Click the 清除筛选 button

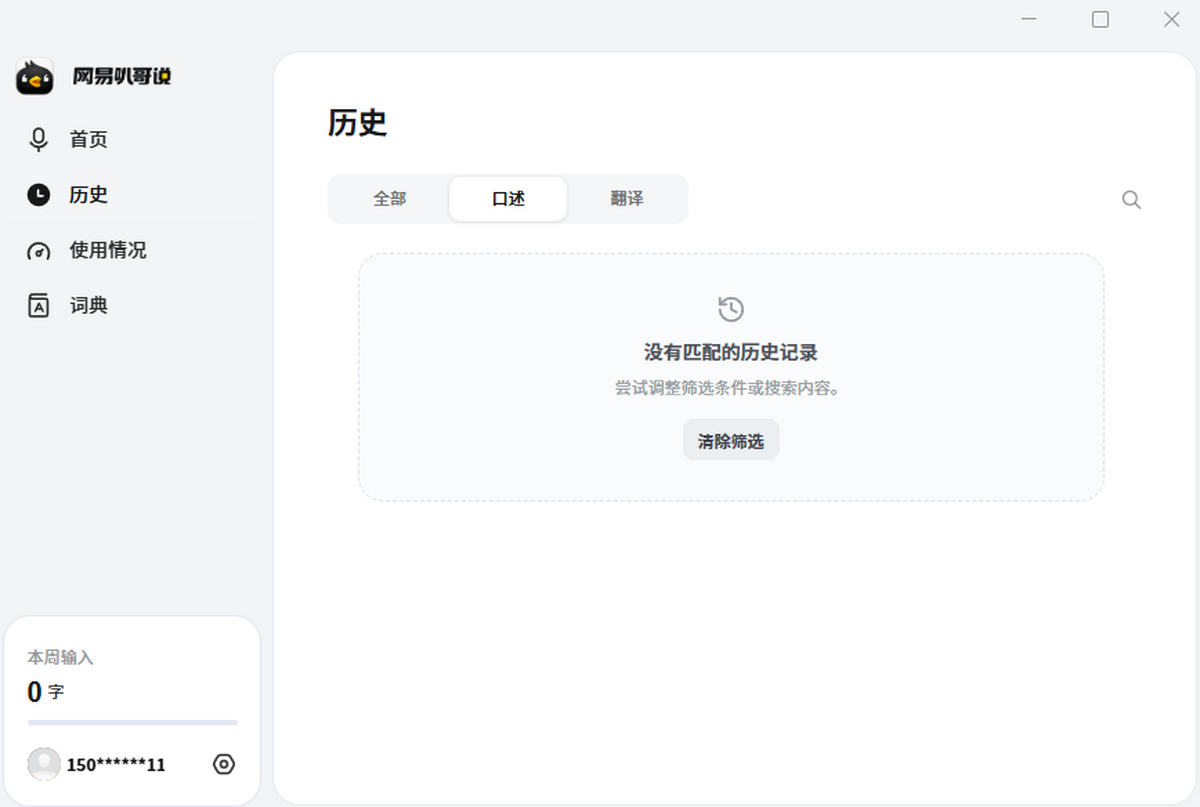click(x=731, y=441)
